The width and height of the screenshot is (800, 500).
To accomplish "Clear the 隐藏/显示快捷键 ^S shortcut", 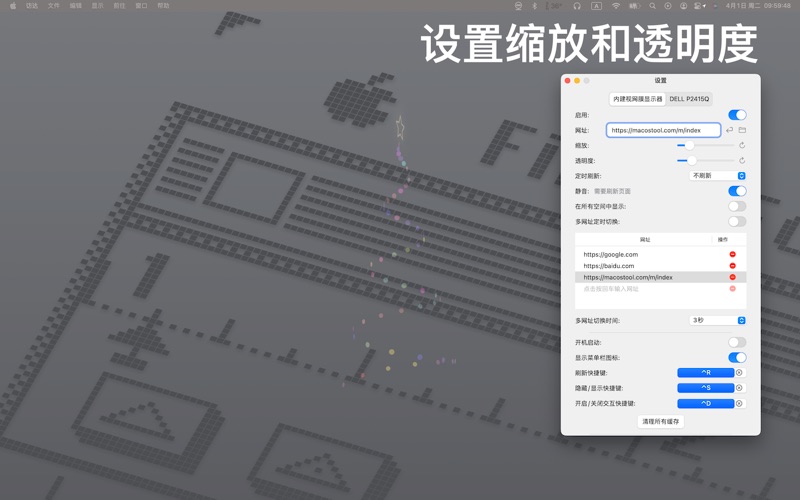I will pos(739,388).
